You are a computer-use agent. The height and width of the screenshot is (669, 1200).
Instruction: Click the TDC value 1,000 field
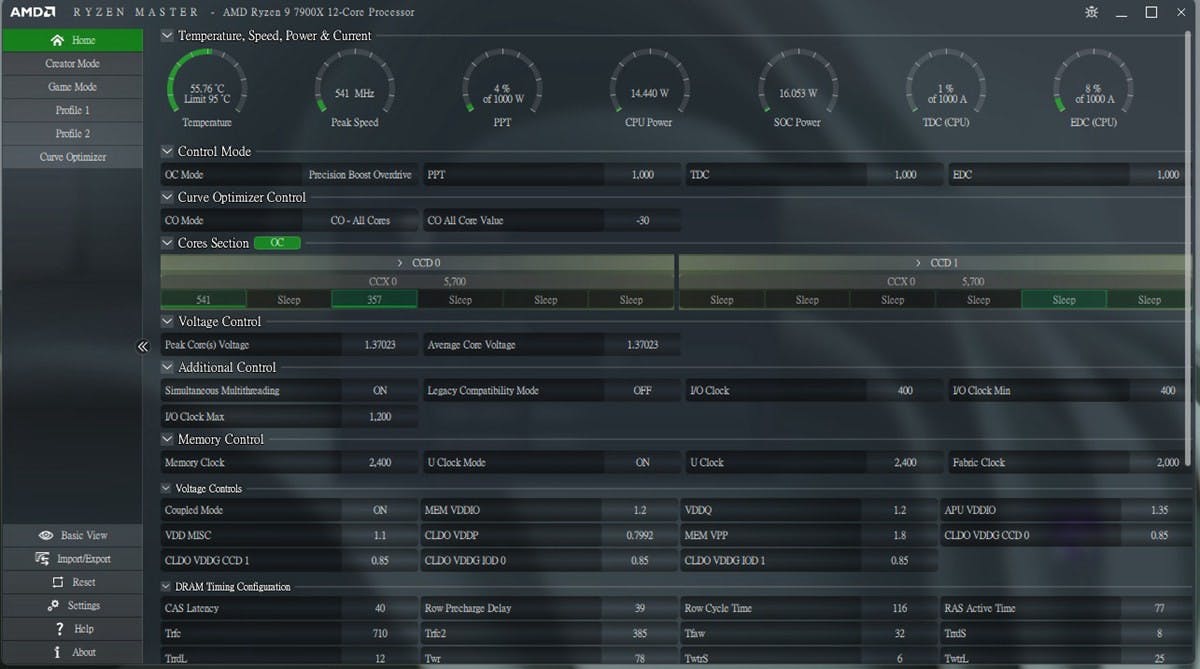click(x=905, y=175)
